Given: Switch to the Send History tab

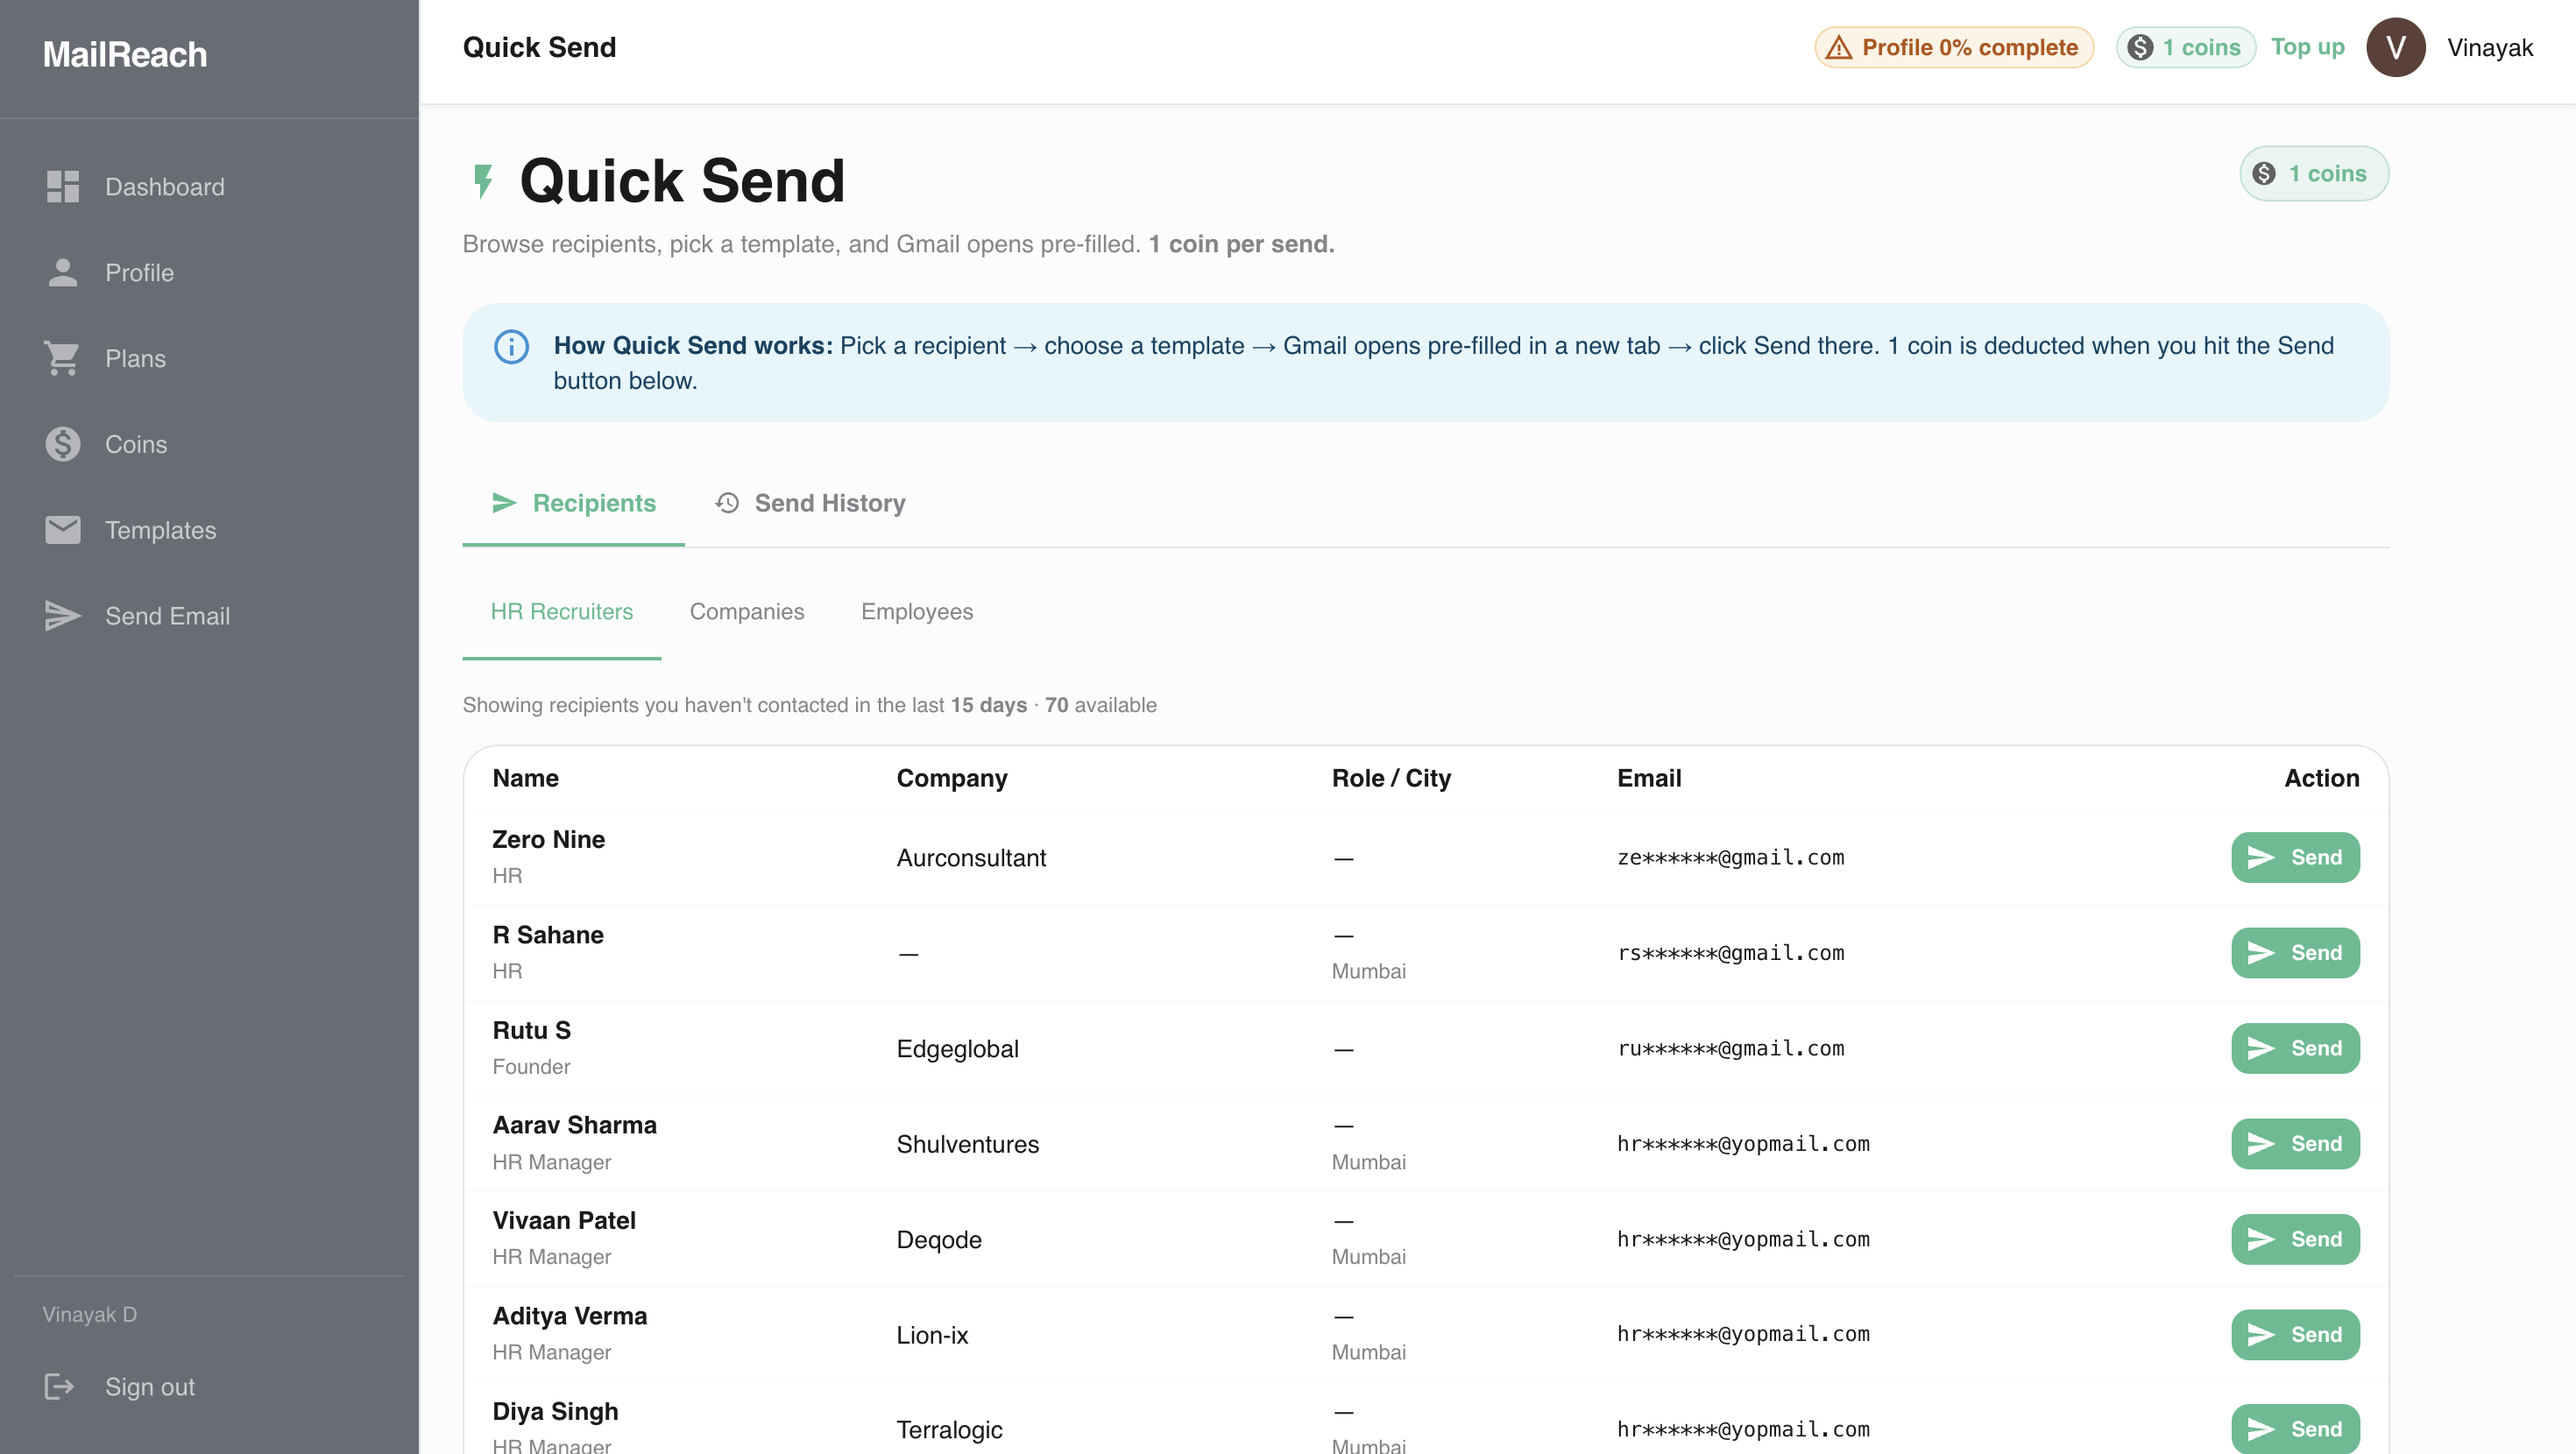Looking at the screenshot, I should pos(810,503).
